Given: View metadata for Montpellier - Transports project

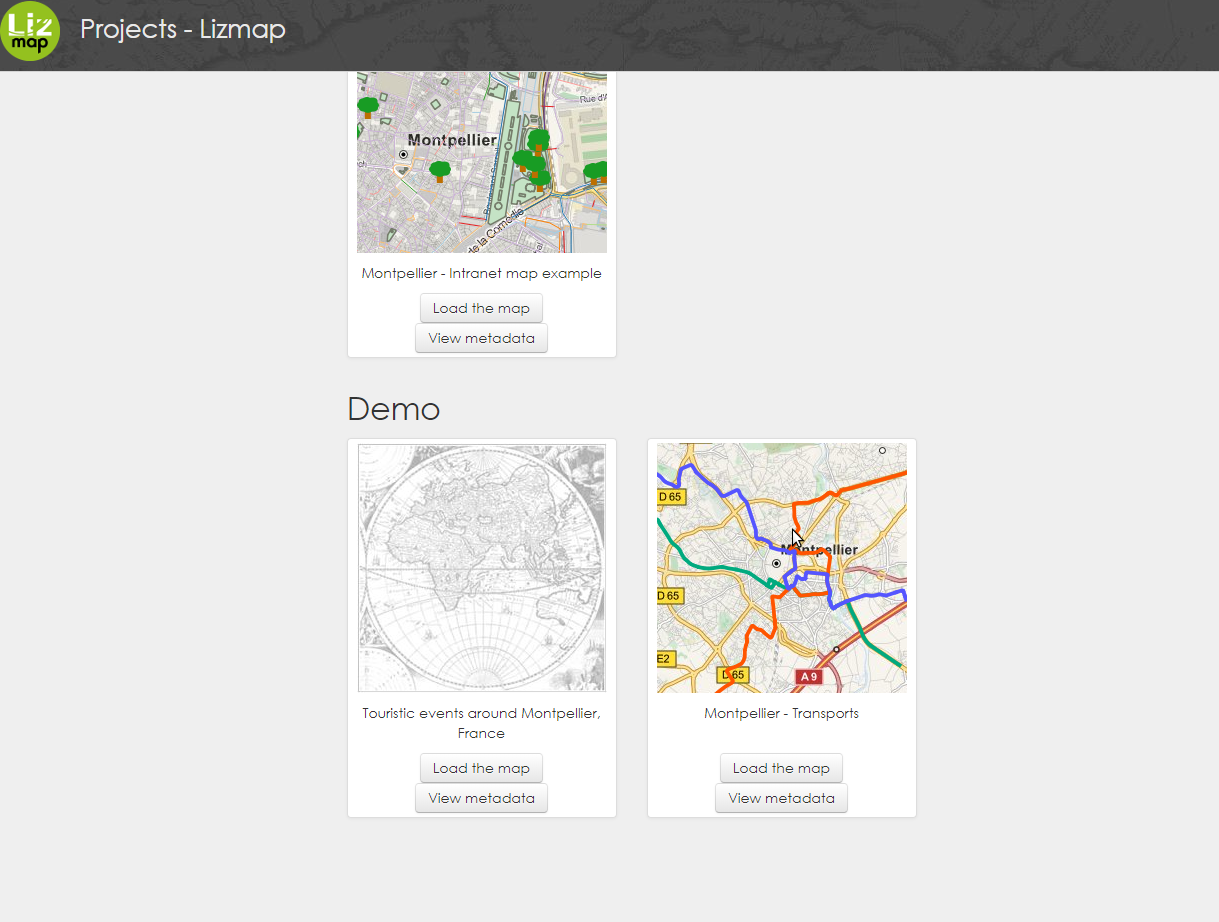Looking at the screenshot, I should point(781,797).
